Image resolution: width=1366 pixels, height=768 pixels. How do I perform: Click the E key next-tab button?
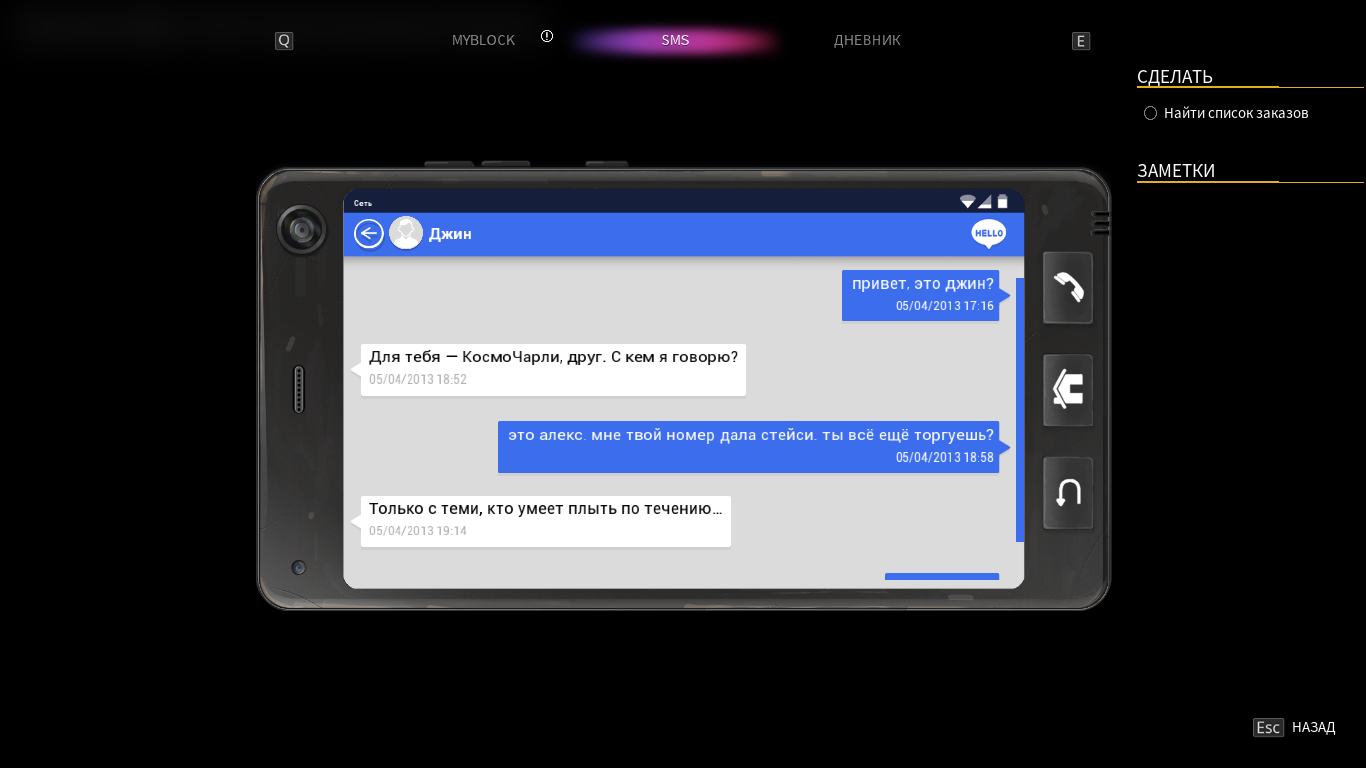(x=1080, y=41)
